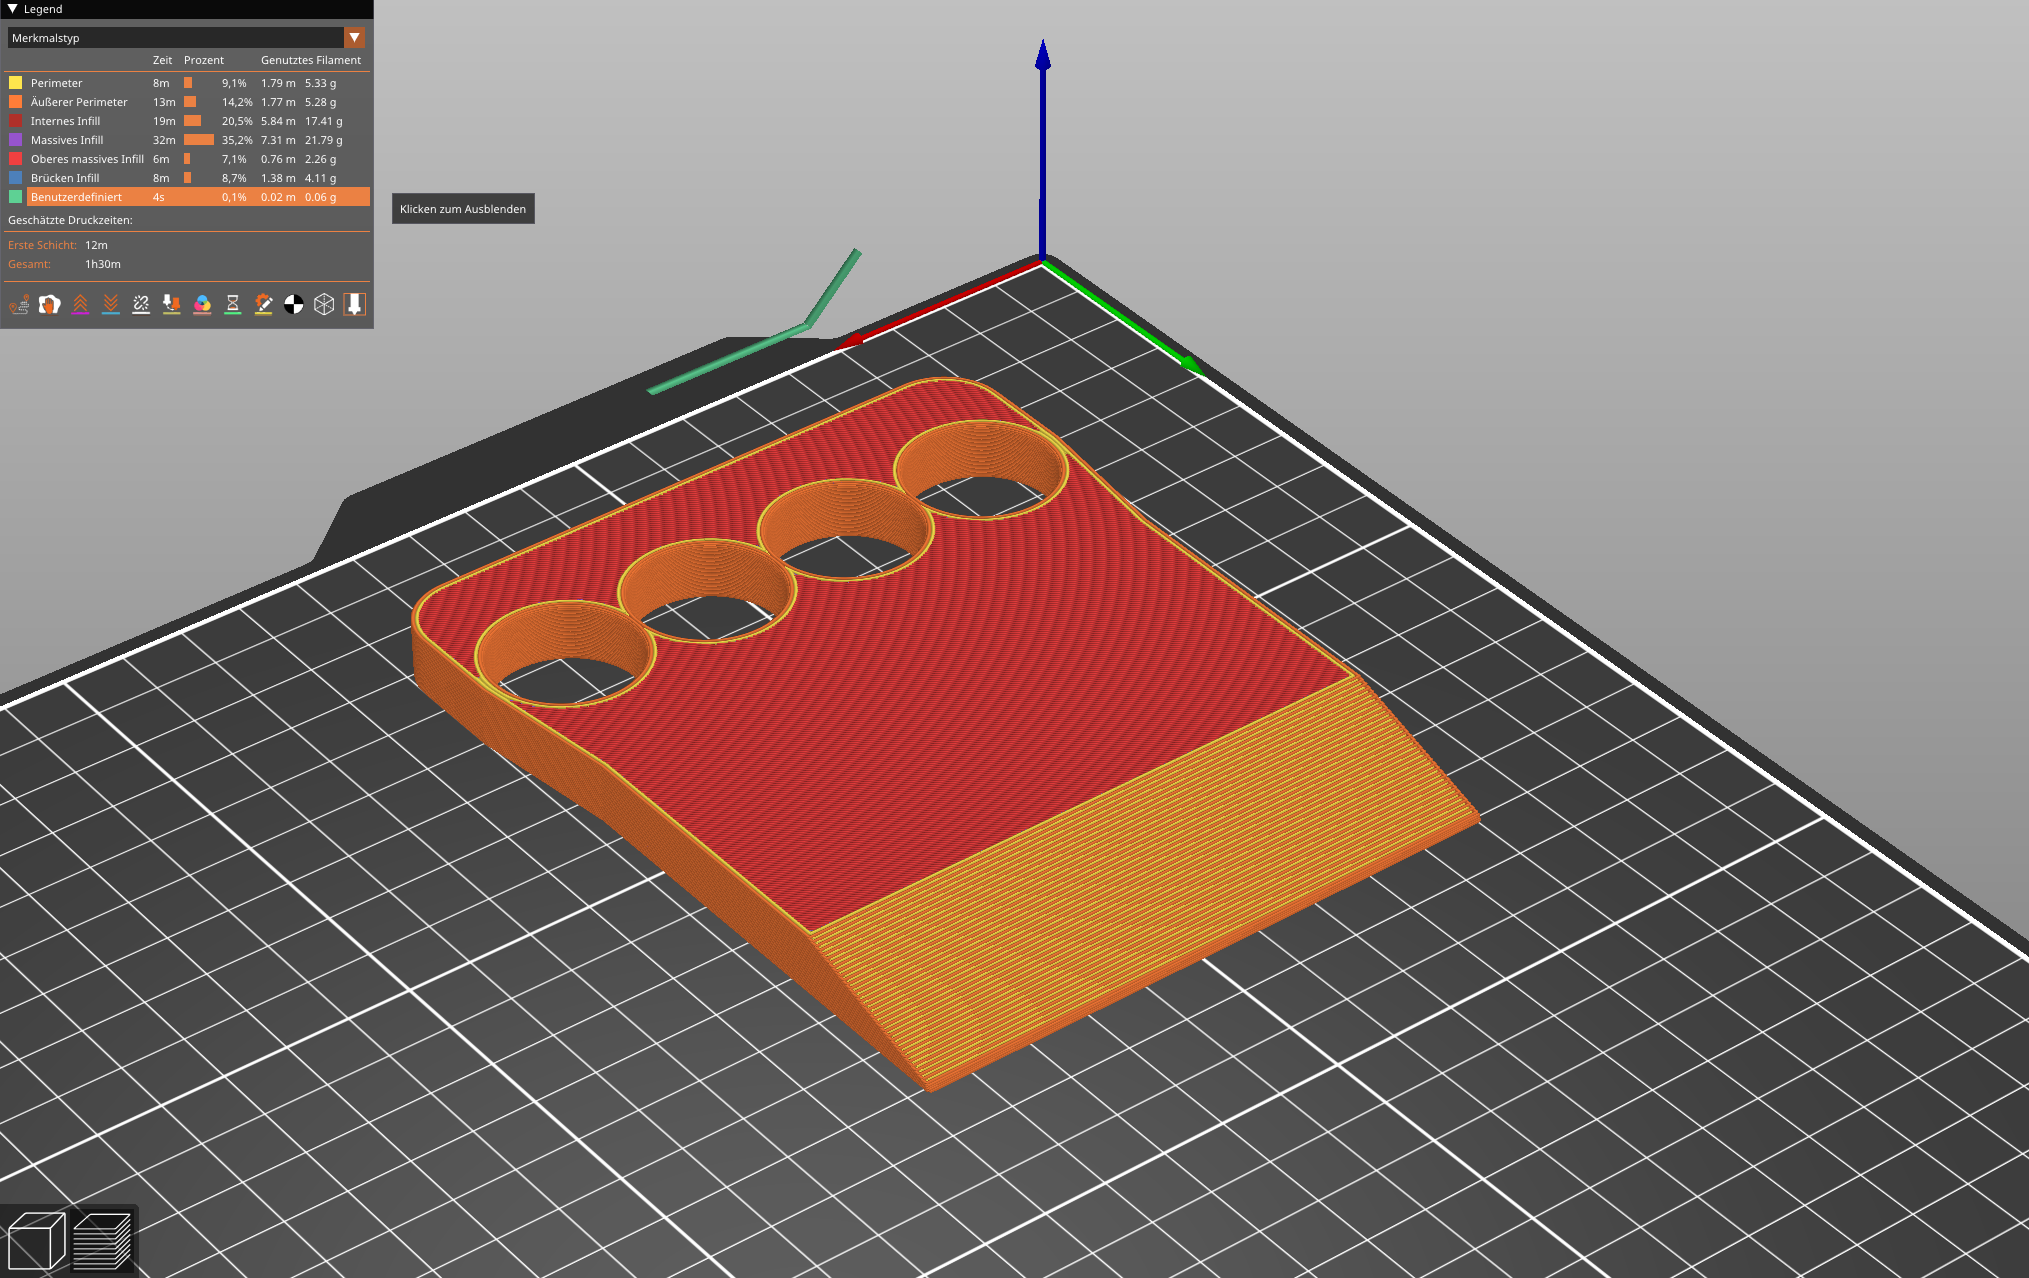This screenshot has width=2029, height=1278.
Task: Switch to the 3D editor view
Action: (x=35, y=1240)
